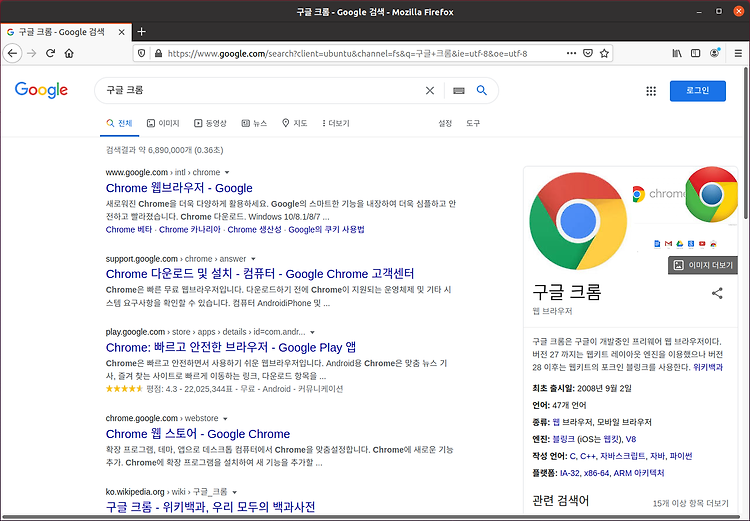The height and width of the screenshot is (521, 750).
Task: Open 위키백과 link in knowledge panel
Action: 708,367
